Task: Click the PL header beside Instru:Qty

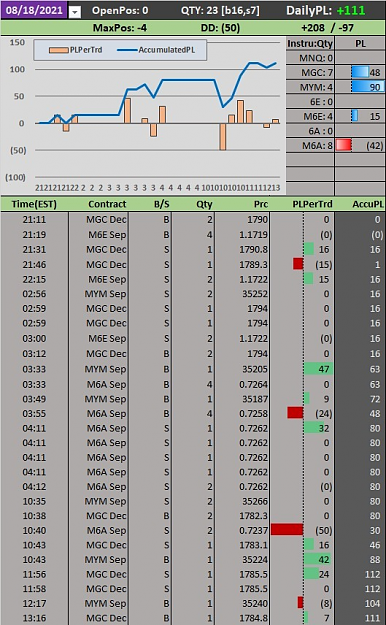Action: click(x=360, y=43)
